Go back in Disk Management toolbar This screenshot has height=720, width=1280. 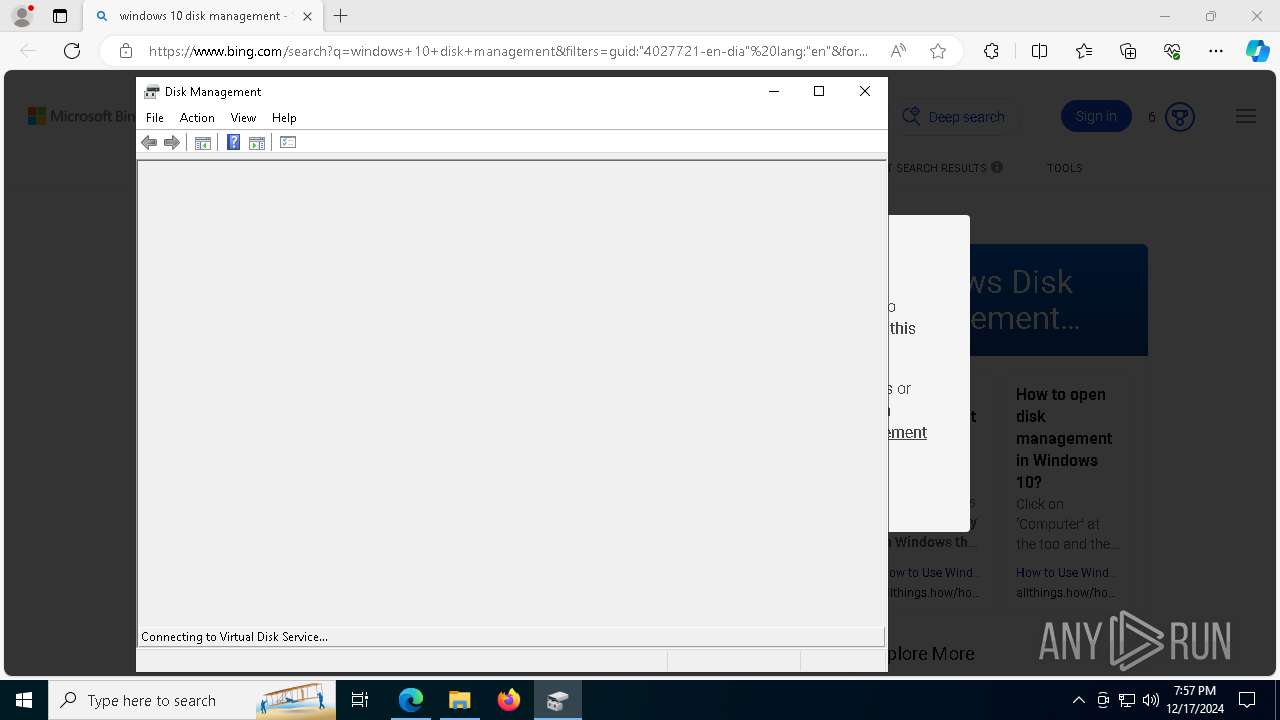click(149, 143)
